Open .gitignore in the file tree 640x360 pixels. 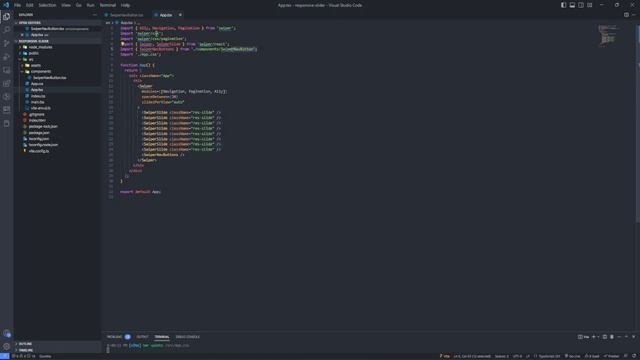(36, 114)
